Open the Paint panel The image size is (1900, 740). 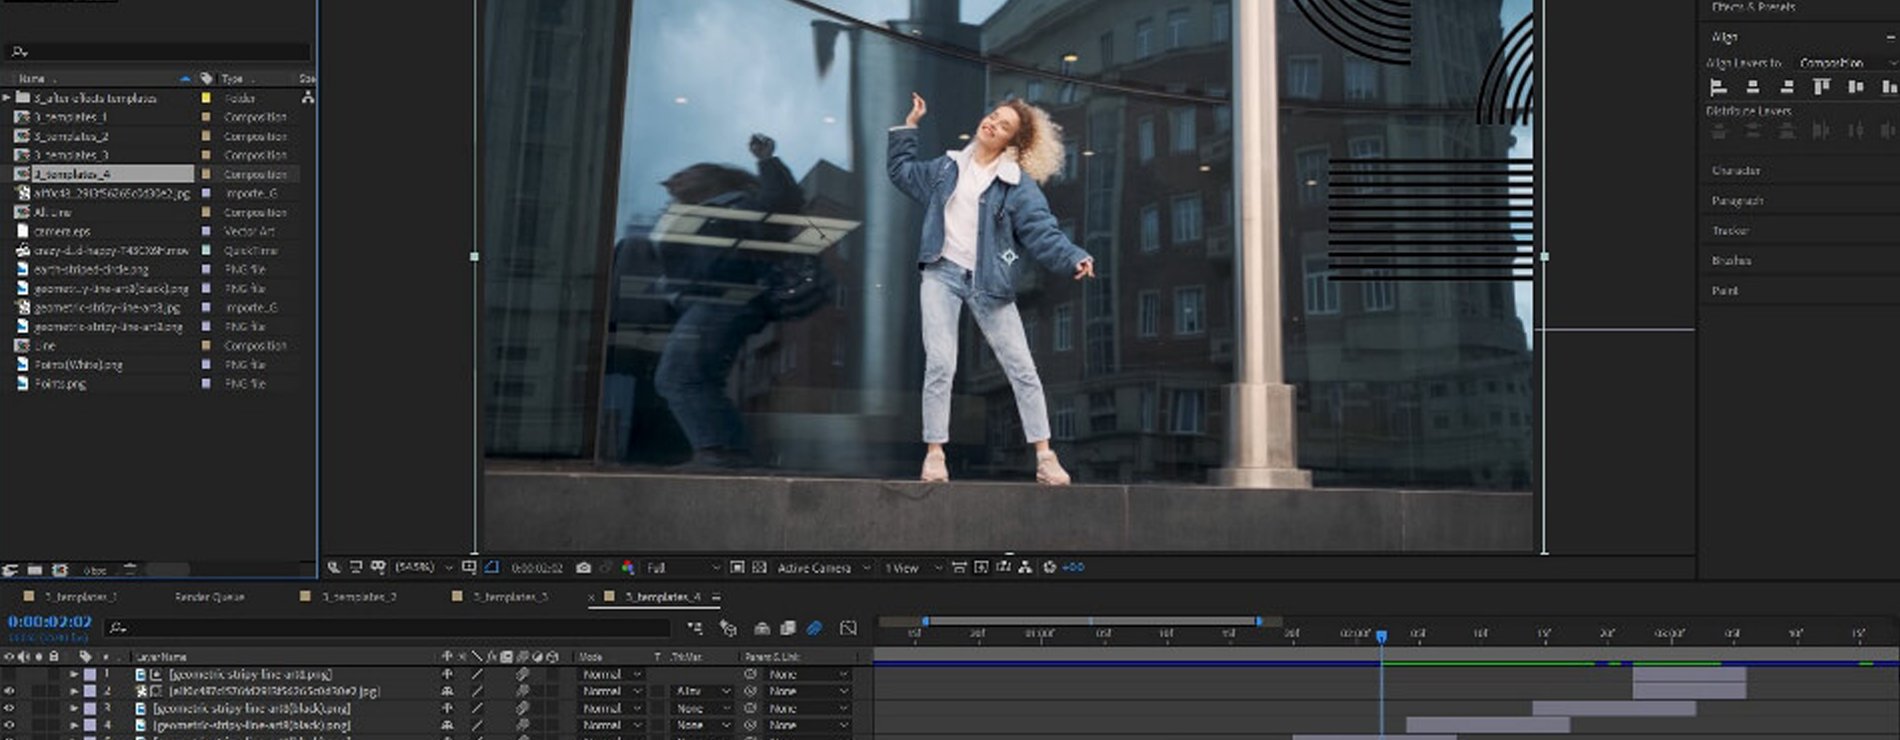point(1725,291)
